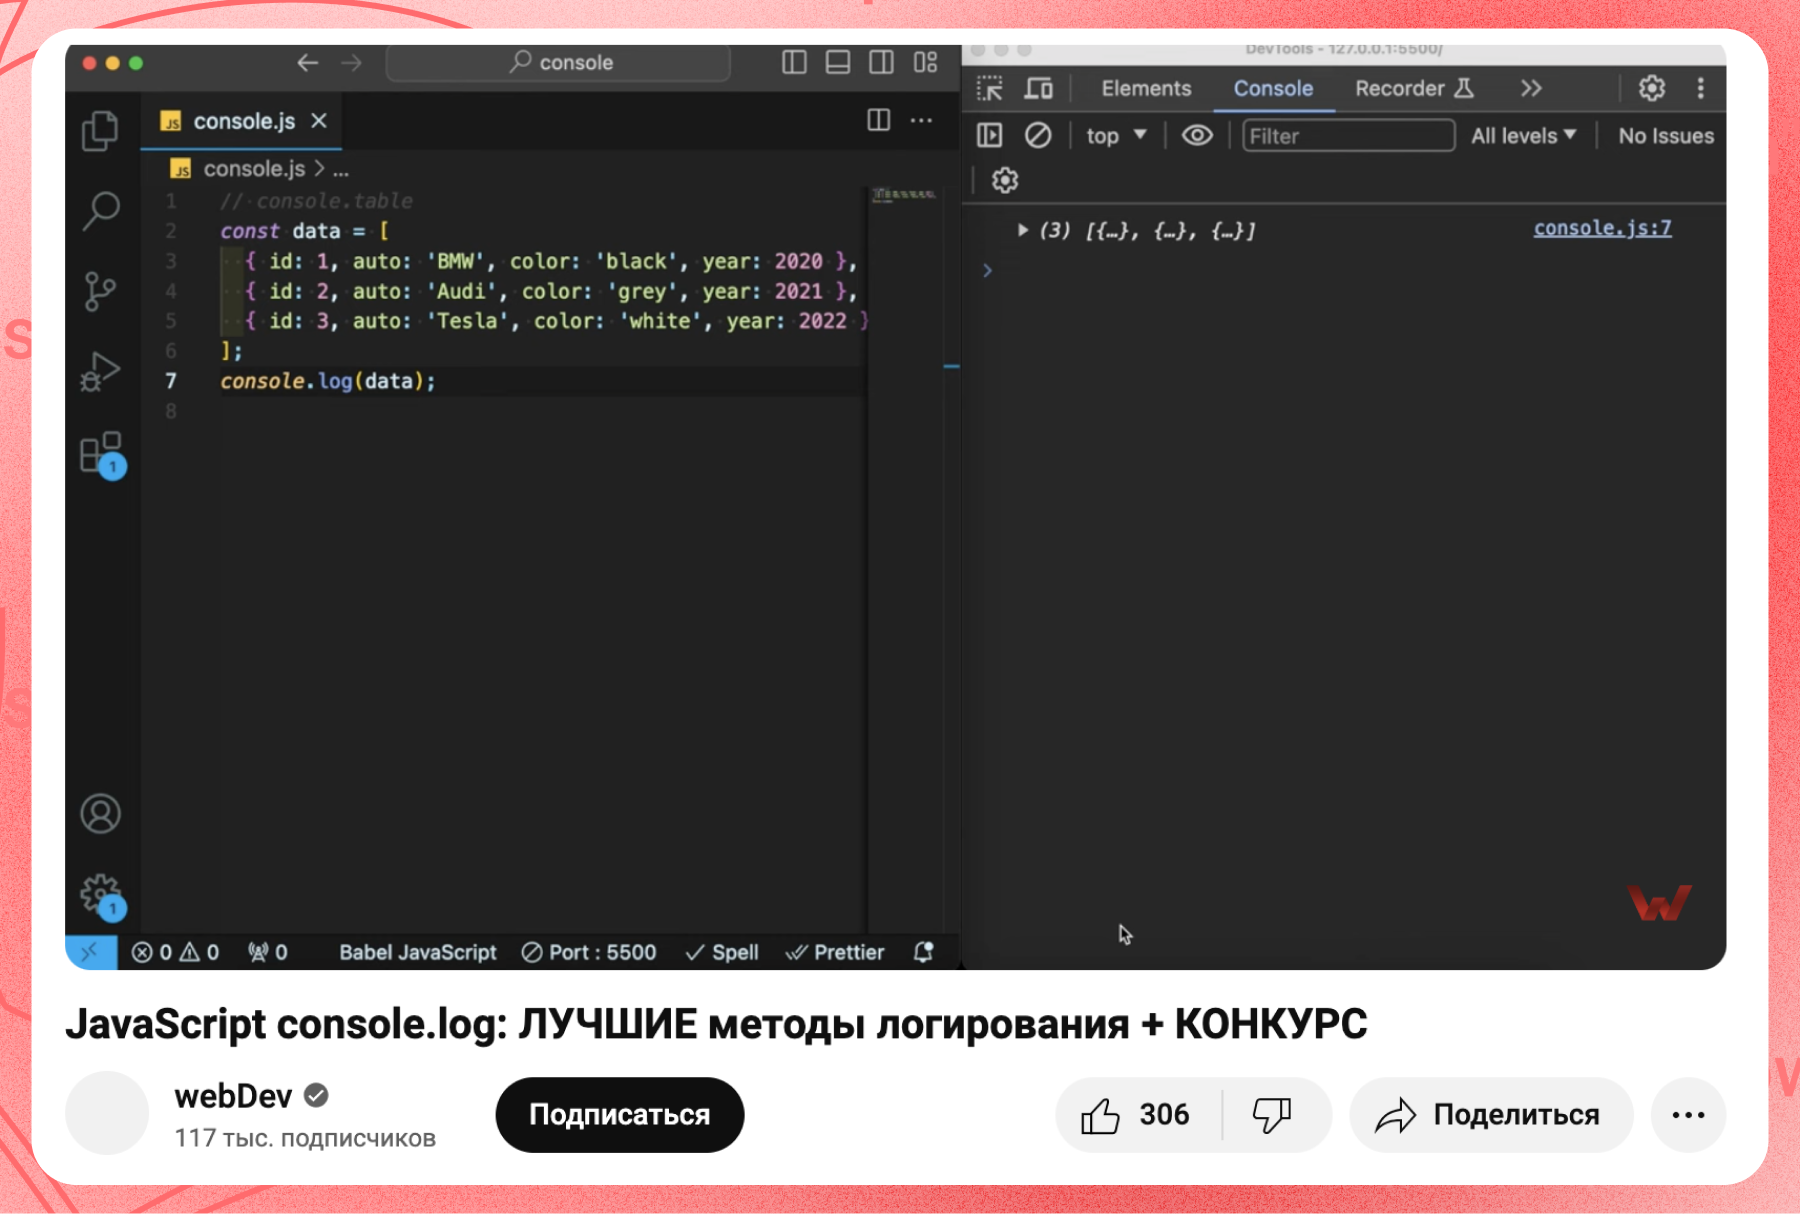
Task: Close the console.js editor tab
Action: 319,120
